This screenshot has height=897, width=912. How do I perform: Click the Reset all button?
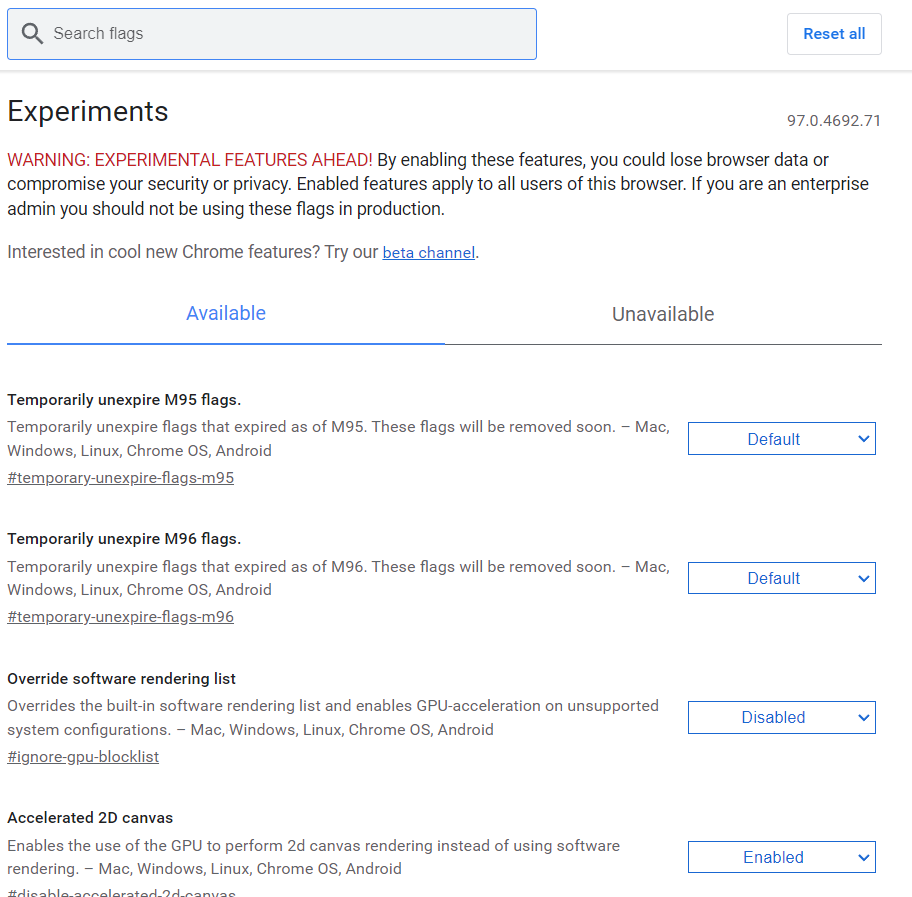834,34
